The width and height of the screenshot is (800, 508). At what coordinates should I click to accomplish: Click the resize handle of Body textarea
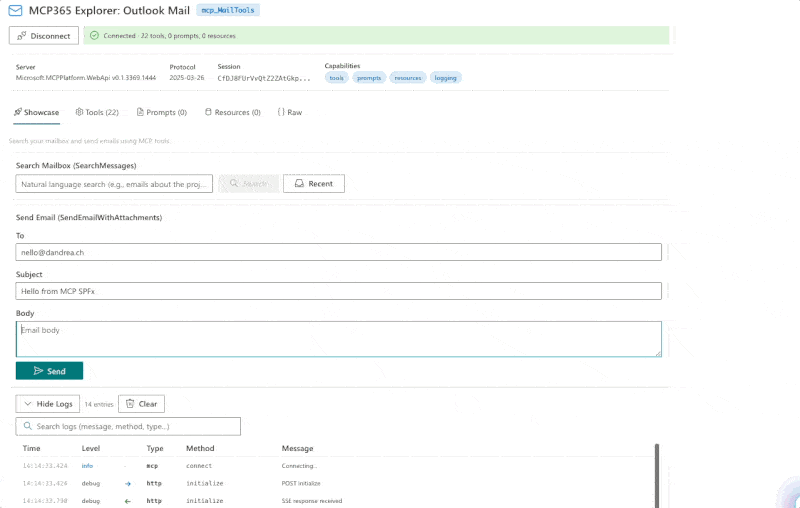pyautogui.click(x=658, y=353)
